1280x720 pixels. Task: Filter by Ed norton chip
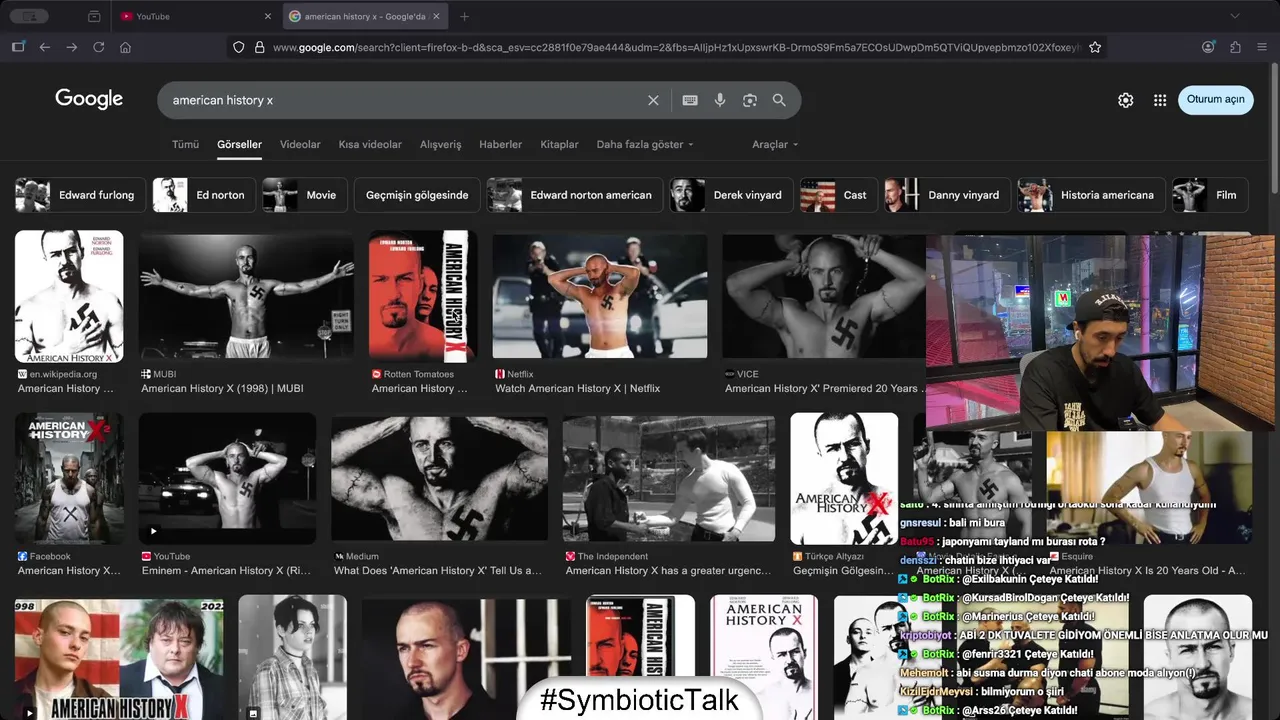tap(204, 195)
